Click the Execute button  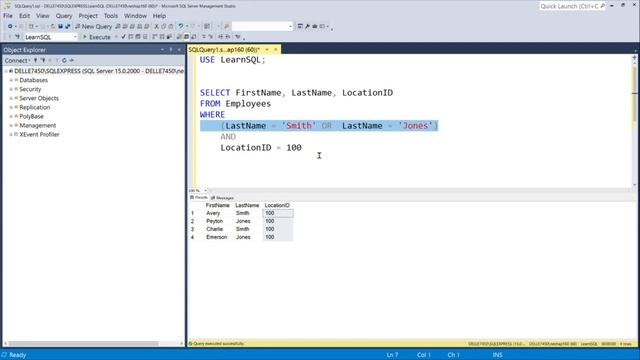click(97, 37)
